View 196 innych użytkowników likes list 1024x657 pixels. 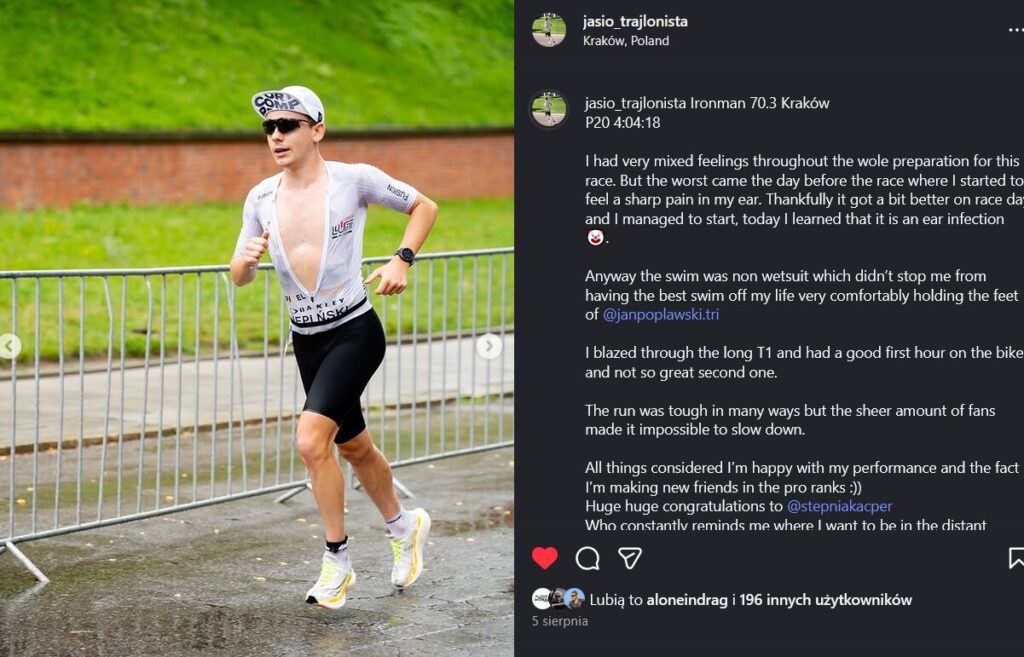825,600
